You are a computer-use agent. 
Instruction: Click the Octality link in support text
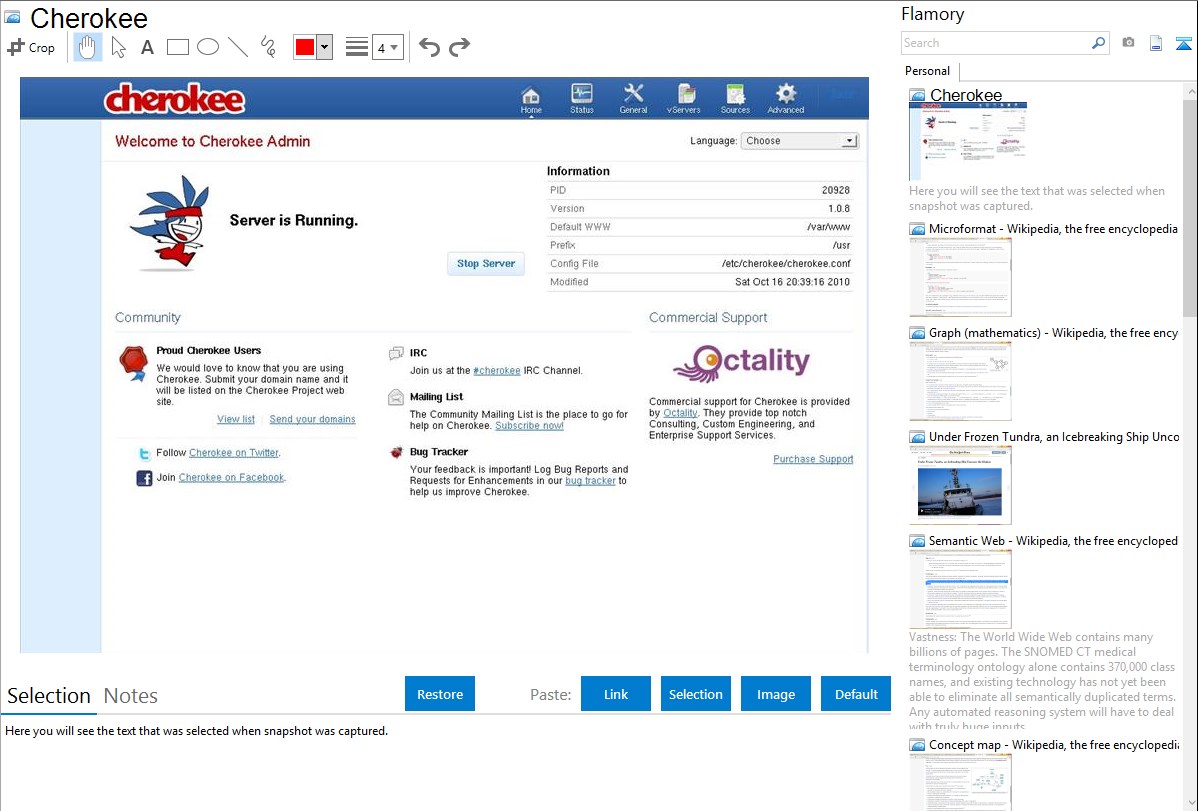coord(680,413)
